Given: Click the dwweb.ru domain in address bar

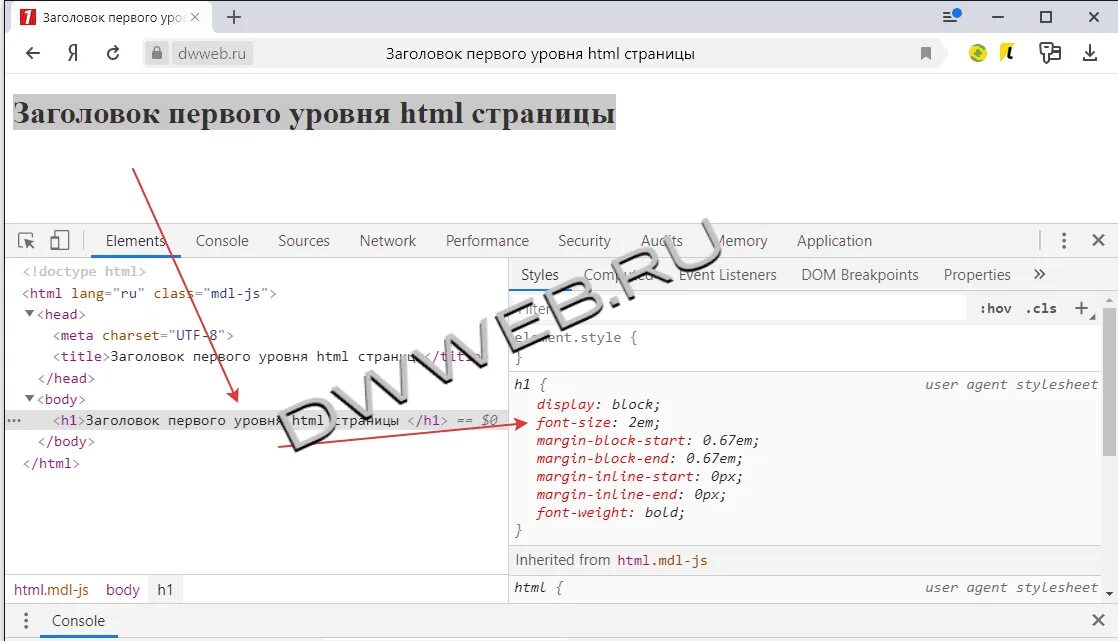Looking at the screenshot, I should [212, 53].
